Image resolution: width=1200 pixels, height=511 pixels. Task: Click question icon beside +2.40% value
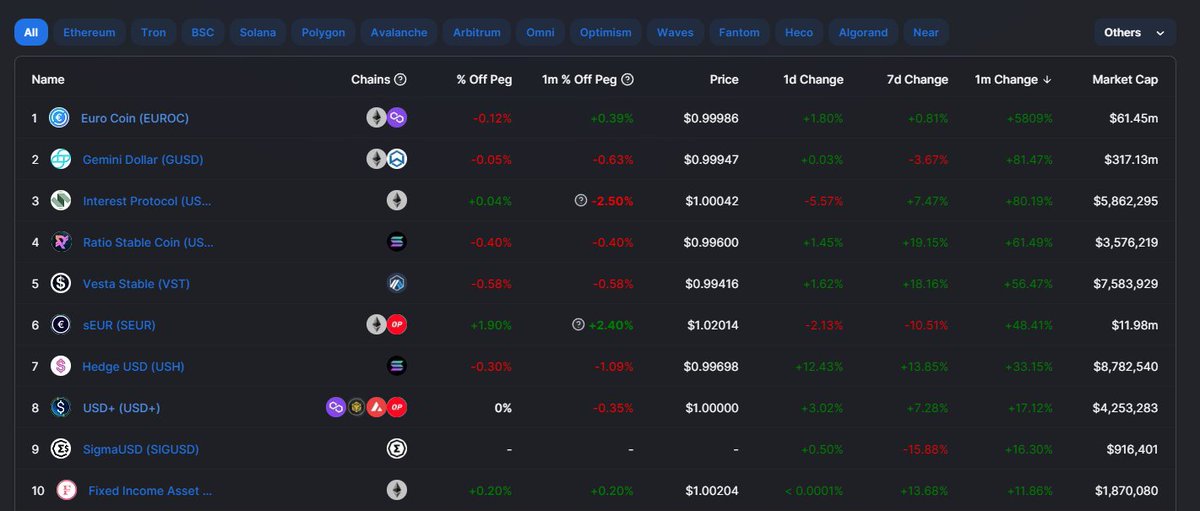(x=578, y=325)
